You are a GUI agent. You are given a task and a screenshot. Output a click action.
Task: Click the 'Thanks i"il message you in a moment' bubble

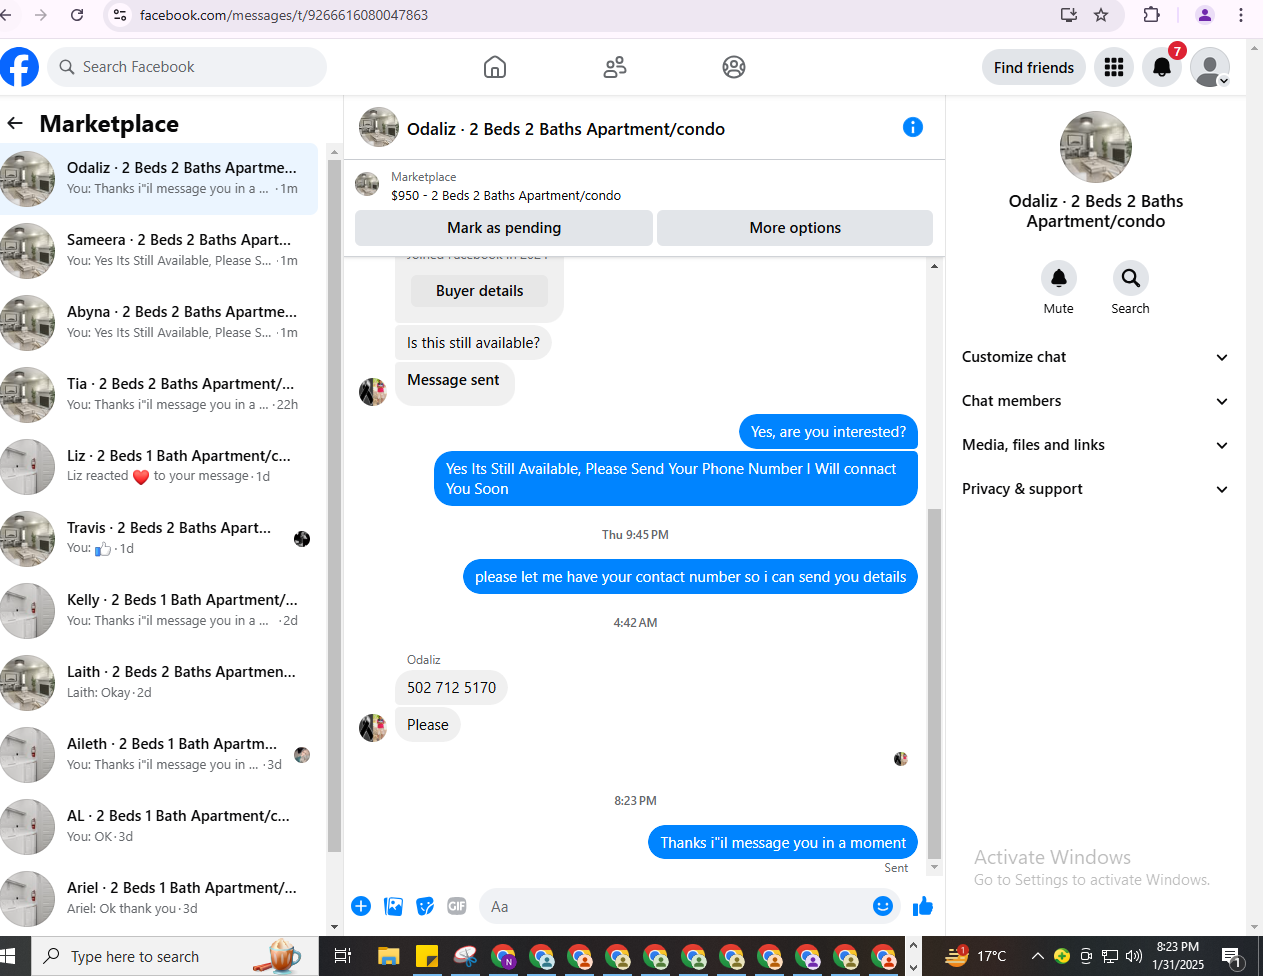[783, 843]
